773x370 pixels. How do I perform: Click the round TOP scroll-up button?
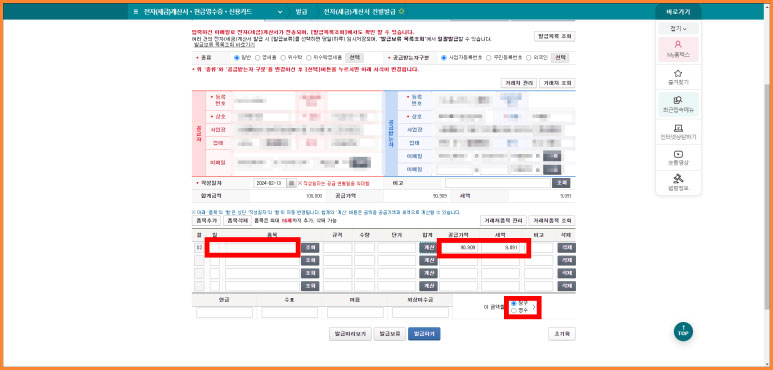(683, 332)
